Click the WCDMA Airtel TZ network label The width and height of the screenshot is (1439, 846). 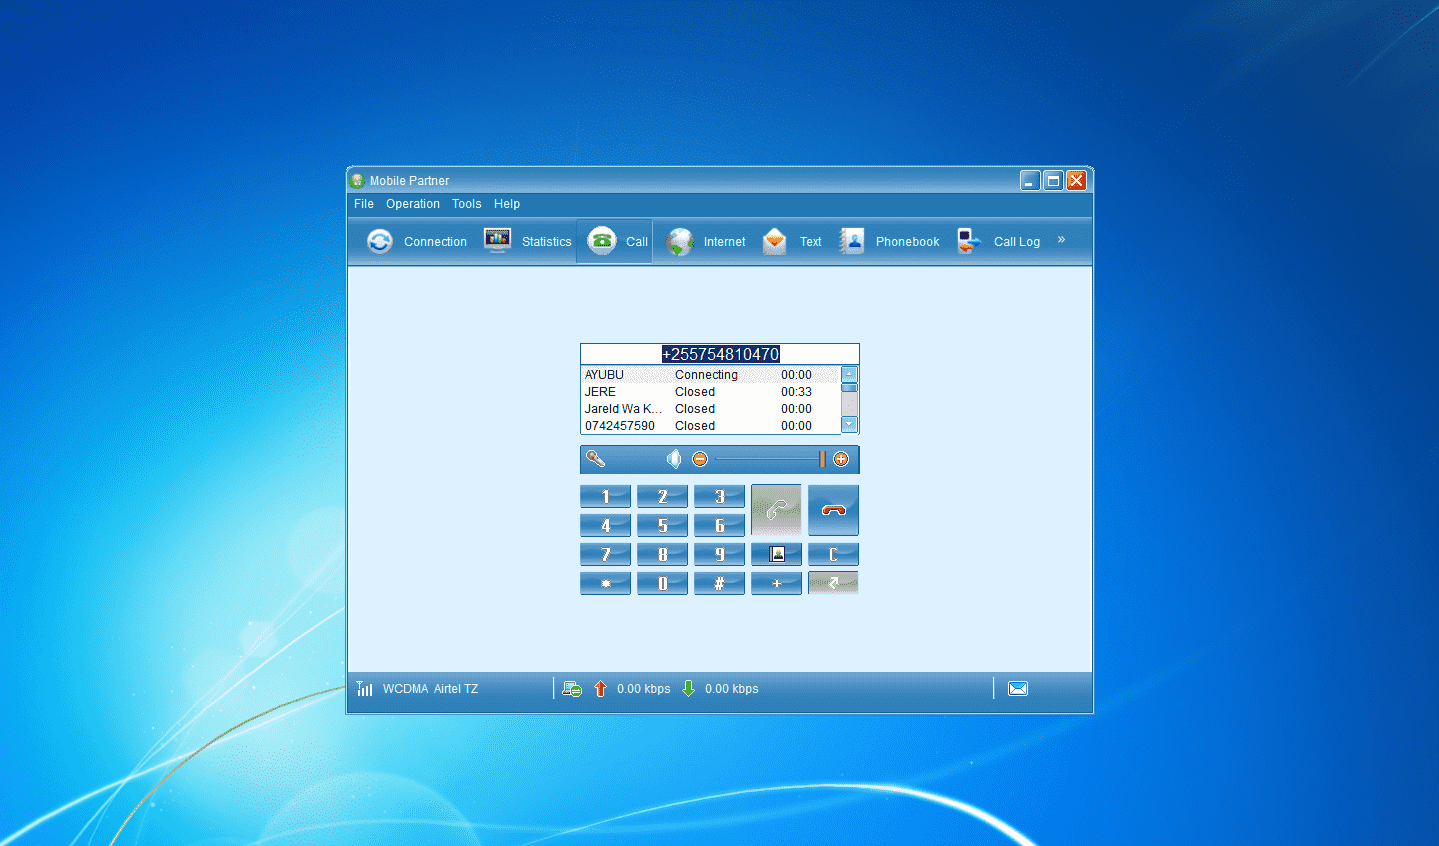pyautogui.click(x=430, y=689)
